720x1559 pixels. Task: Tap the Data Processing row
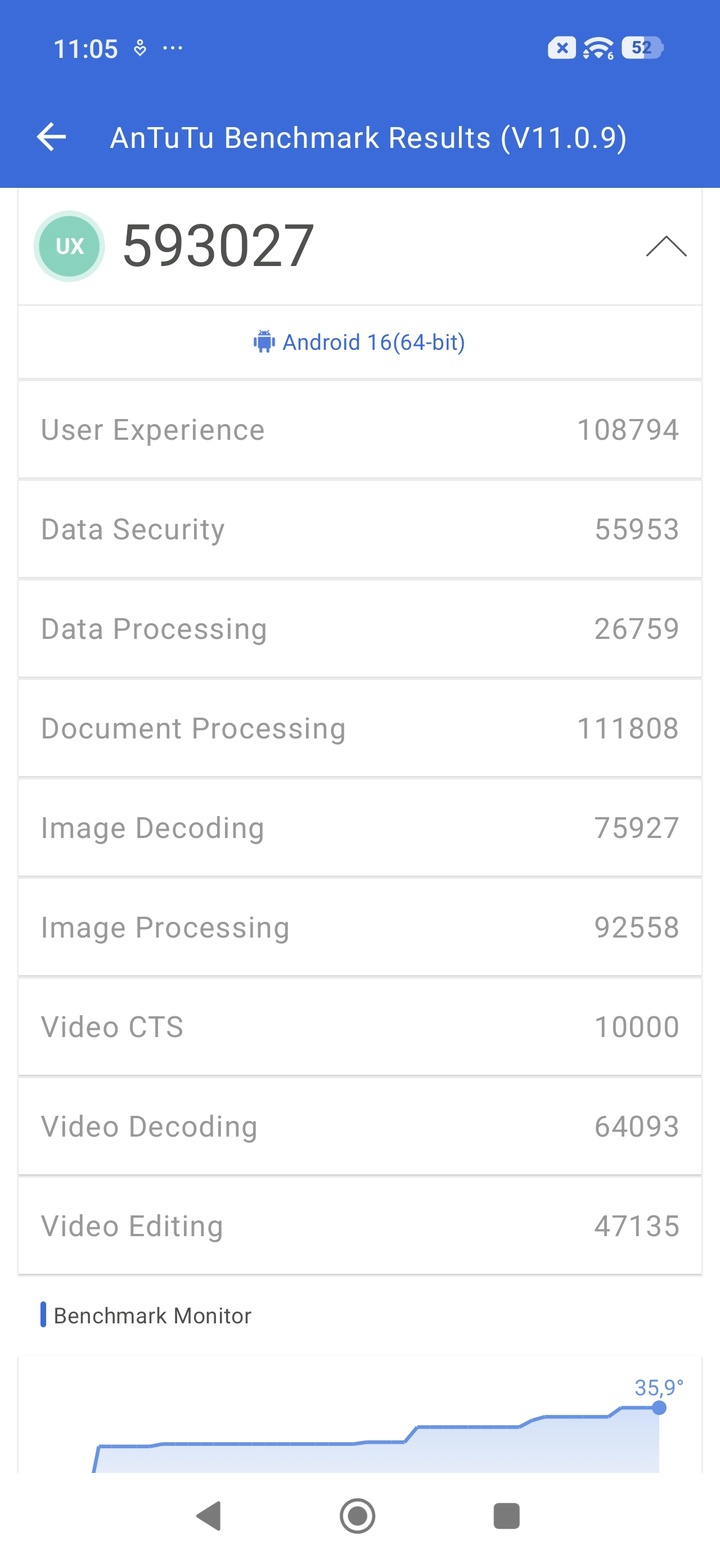coord(360,629)
